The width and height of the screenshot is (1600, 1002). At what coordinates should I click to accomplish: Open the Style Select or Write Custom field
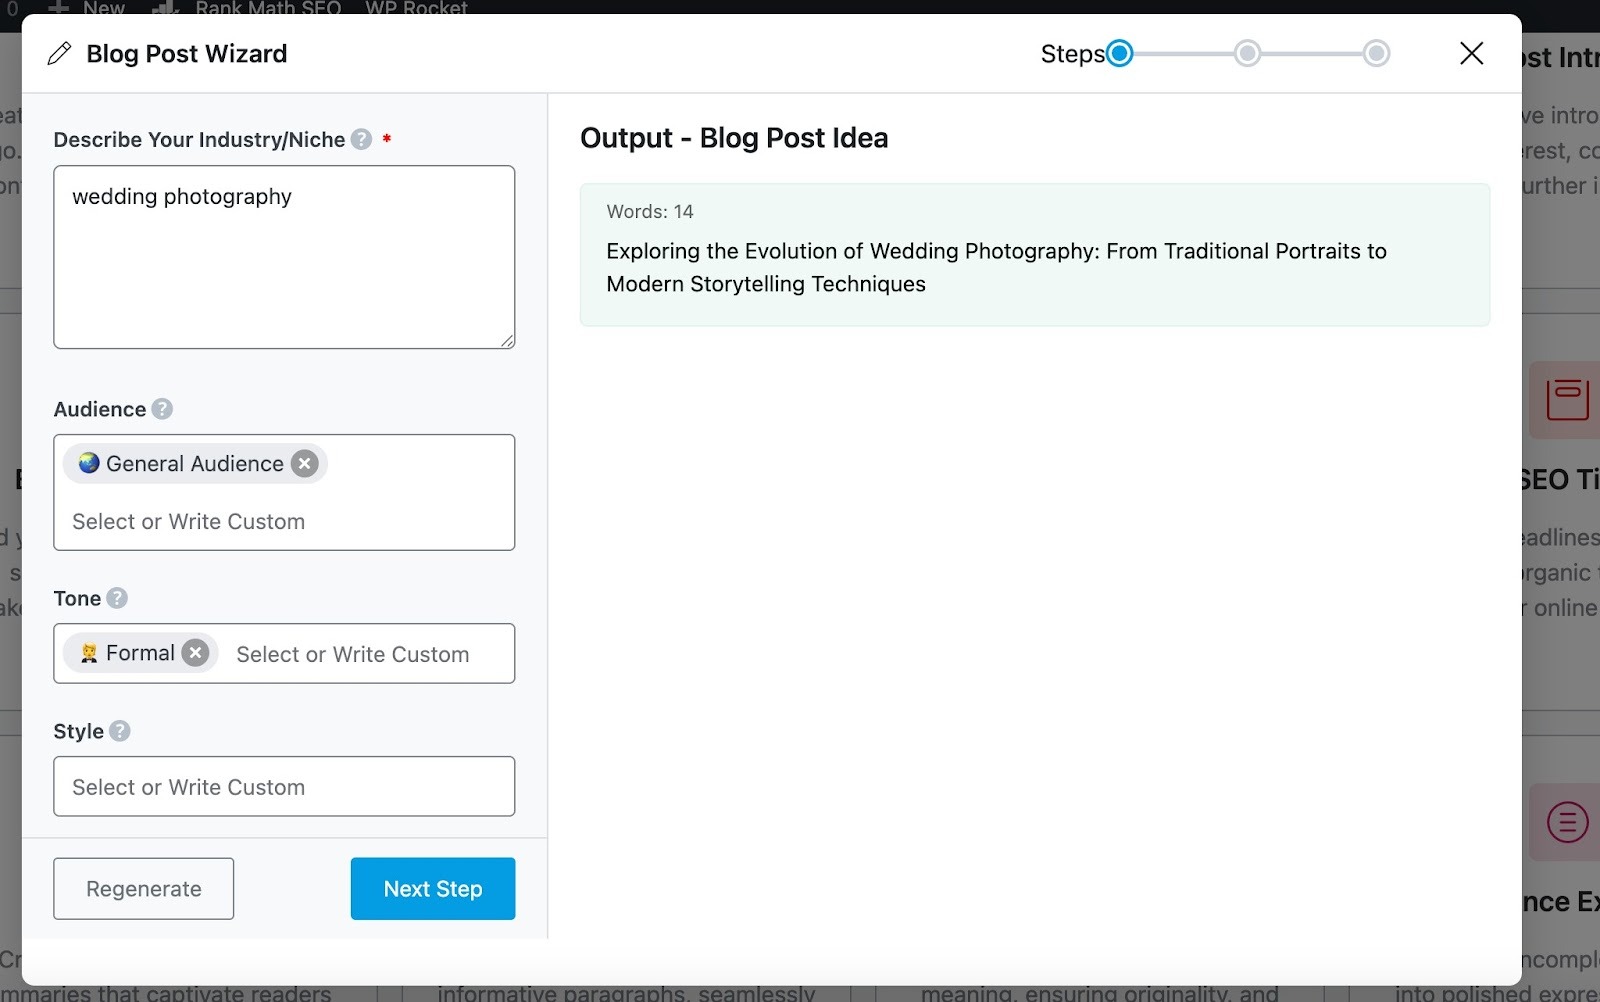click(x=284, y=787)
